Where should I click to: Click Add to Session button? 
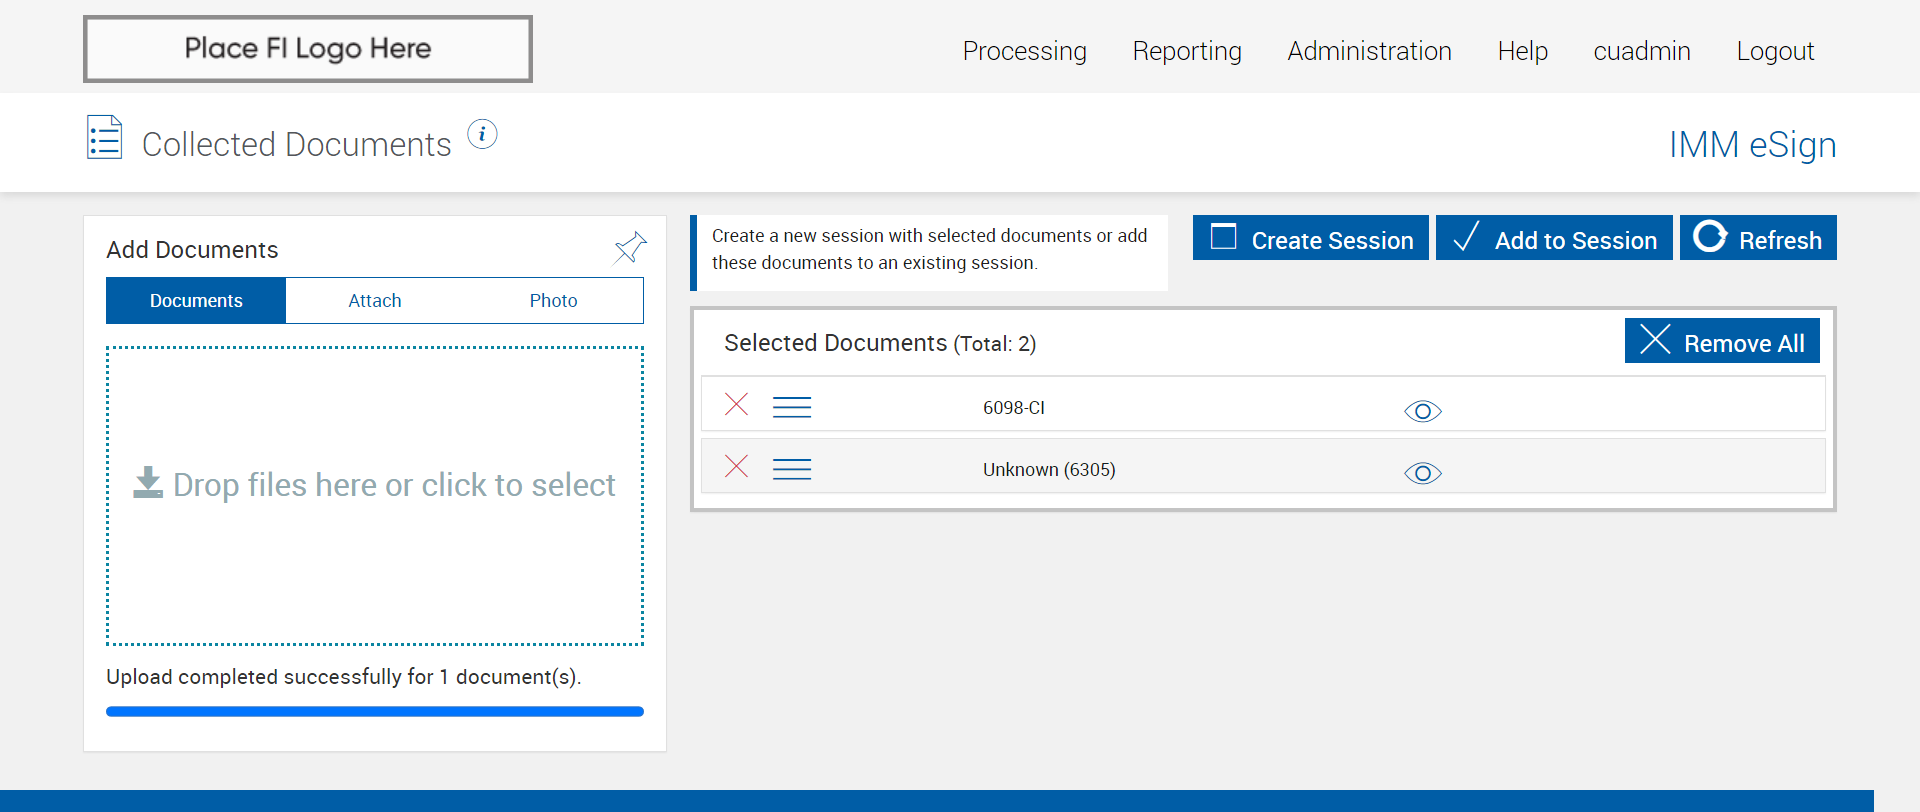point(1553,239)
